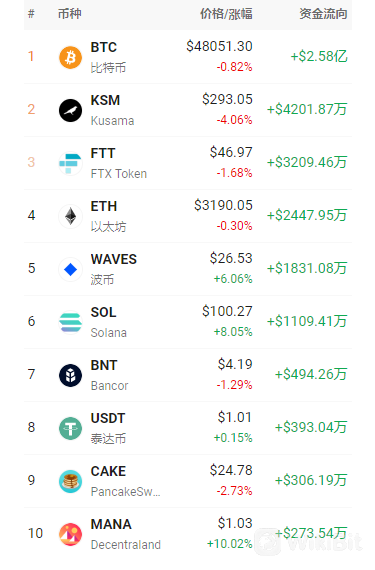Image resolution: width=375 pixels, height=570 pixels.
Task: Click the Solana SOL striped logo
Action: pos(70,322)
